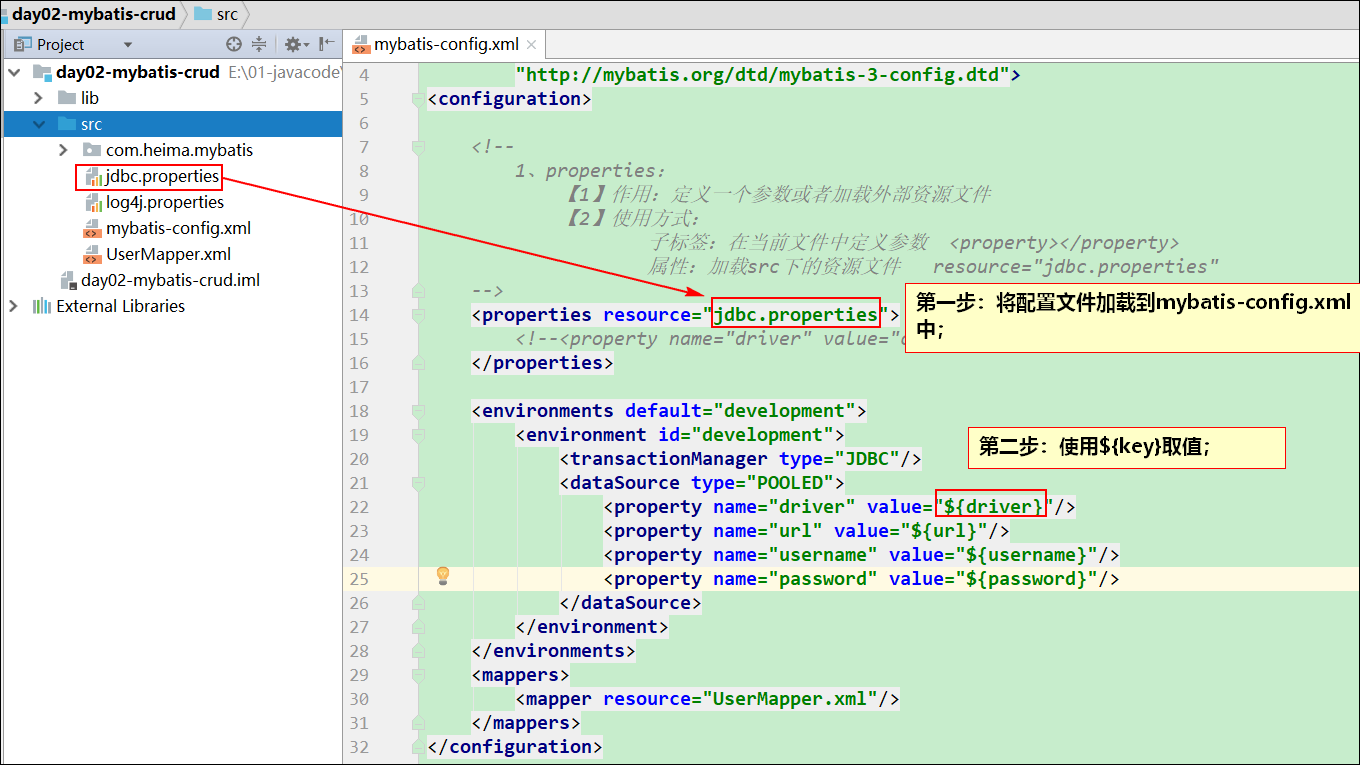The width and height of the screenshot is (1360, 765).
Task: Expand the com.heima.mybatis package
Action: click(64, 150)
